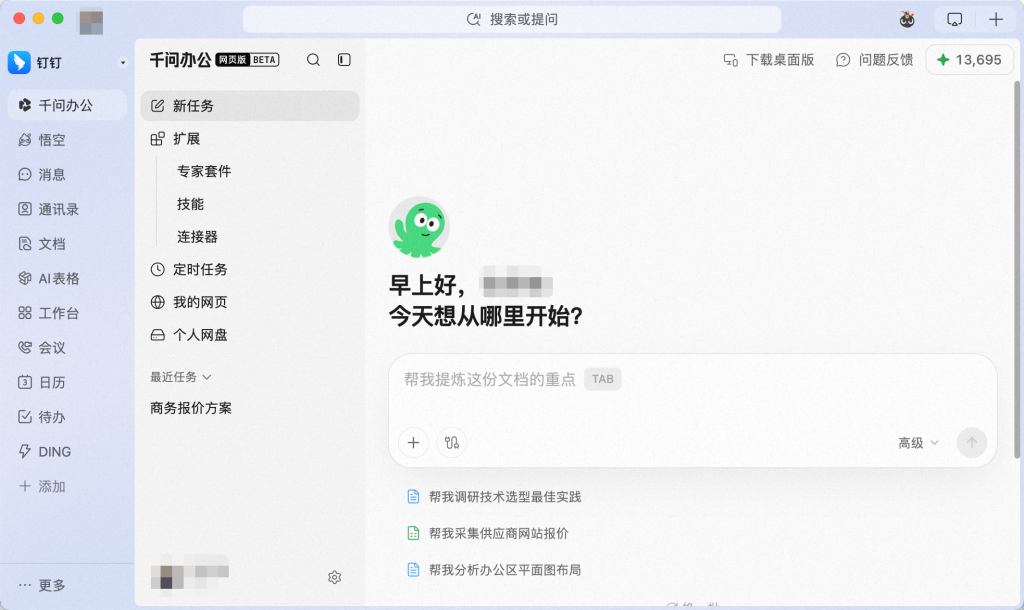Click the TAB hint chip in the input
The height and width of the screenshot is (610, 1024).
pos(603,379)
